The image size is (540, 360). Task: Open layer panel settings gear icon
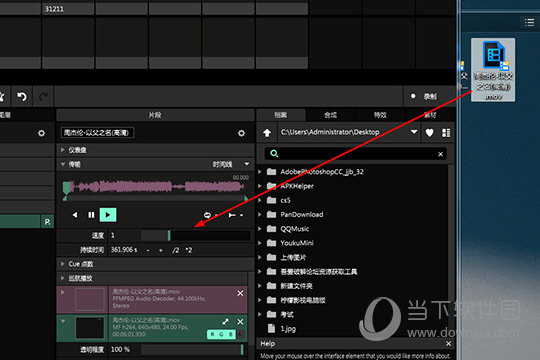tap(41, 133)
